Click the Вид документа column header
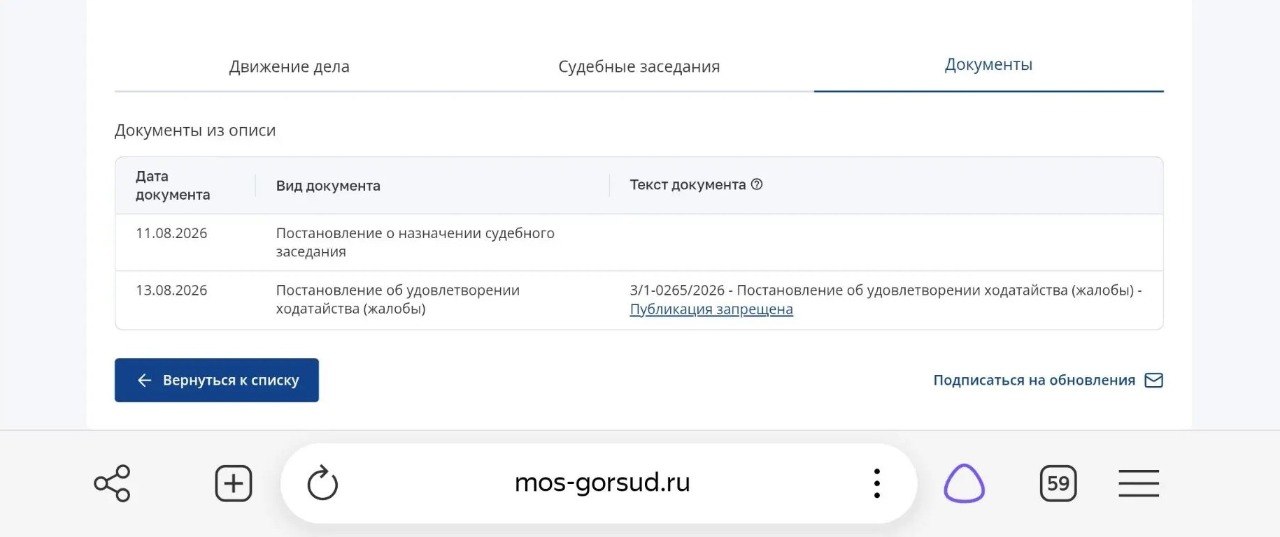This screenshot has width=1280, height=537. [x=328, y=186]
